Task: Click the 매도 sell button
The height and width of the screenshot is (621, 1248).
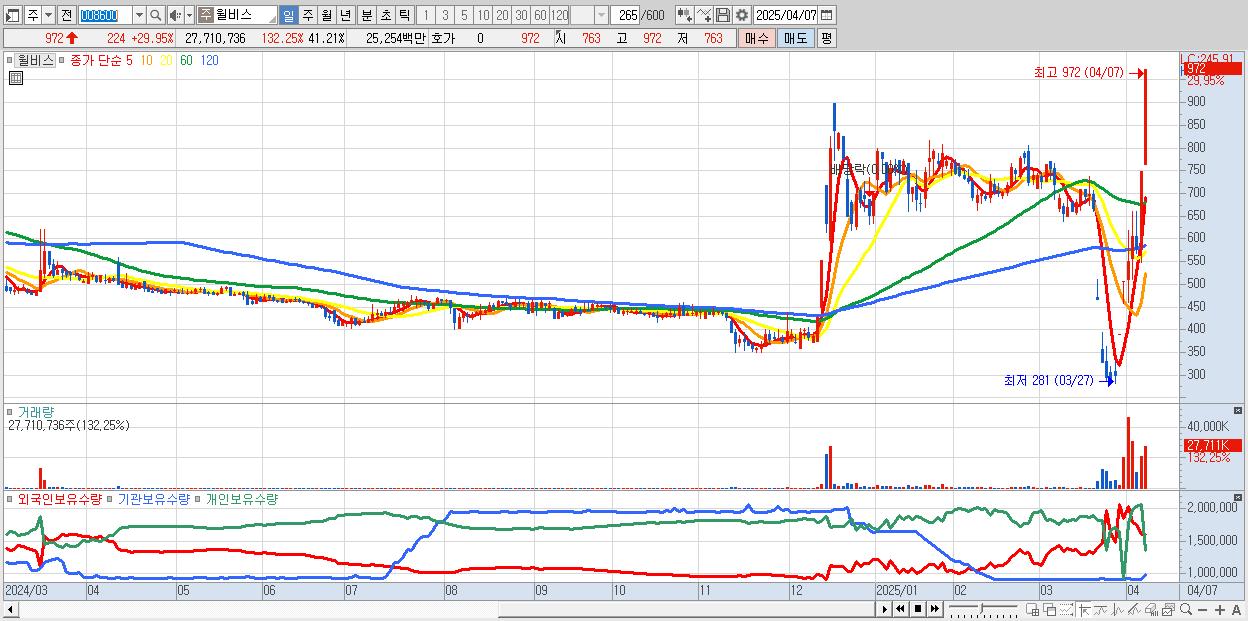Action: (795, 38)
